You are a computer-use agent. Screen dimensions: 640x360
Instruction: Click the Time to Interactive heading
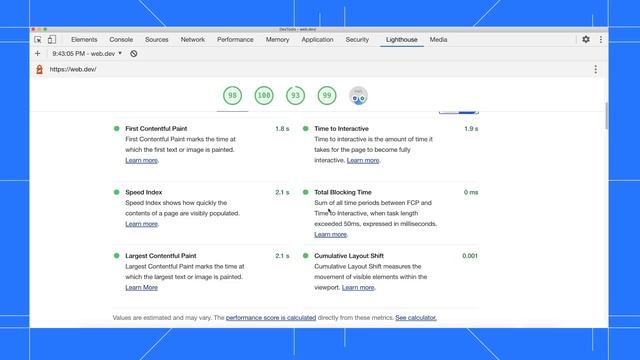(341, 129)
